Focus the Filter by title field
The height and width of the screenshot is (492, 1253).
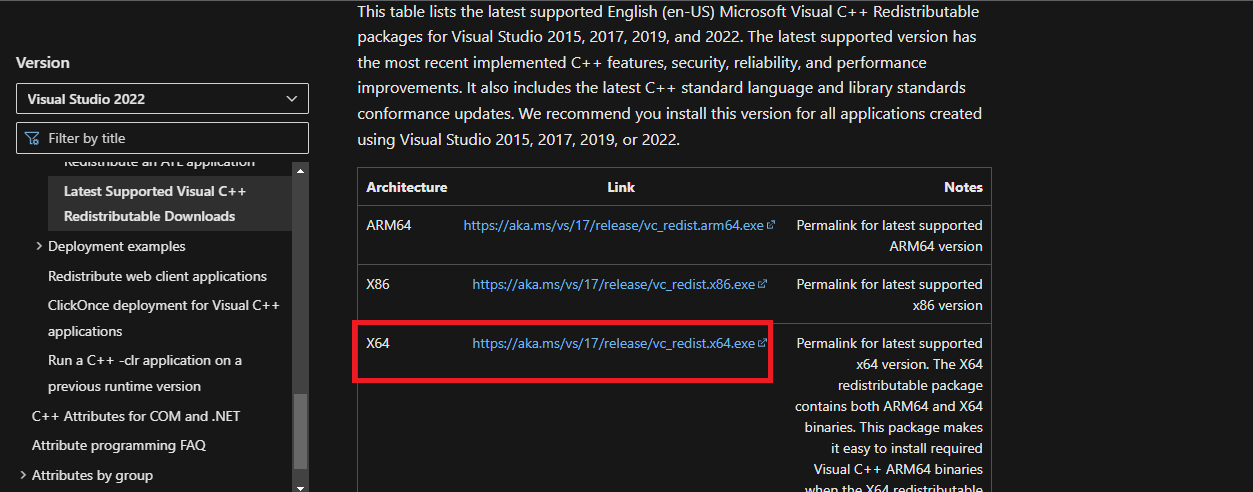pos(170,138)
